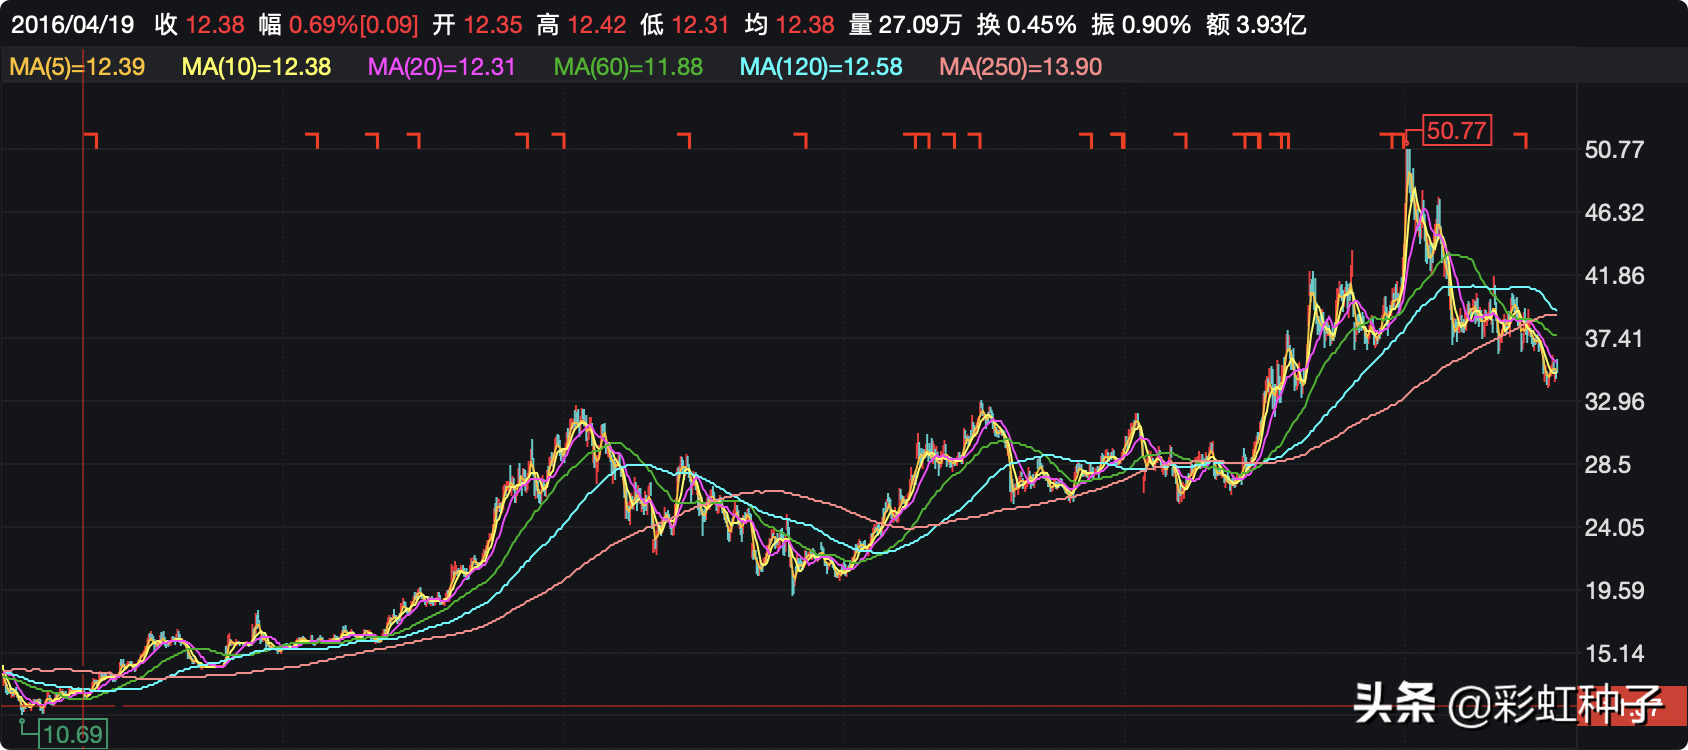The width and height of the screenshot is (1688, 750).
Task: Click the volume value 量 27.09万
Action: click(906, 25)
